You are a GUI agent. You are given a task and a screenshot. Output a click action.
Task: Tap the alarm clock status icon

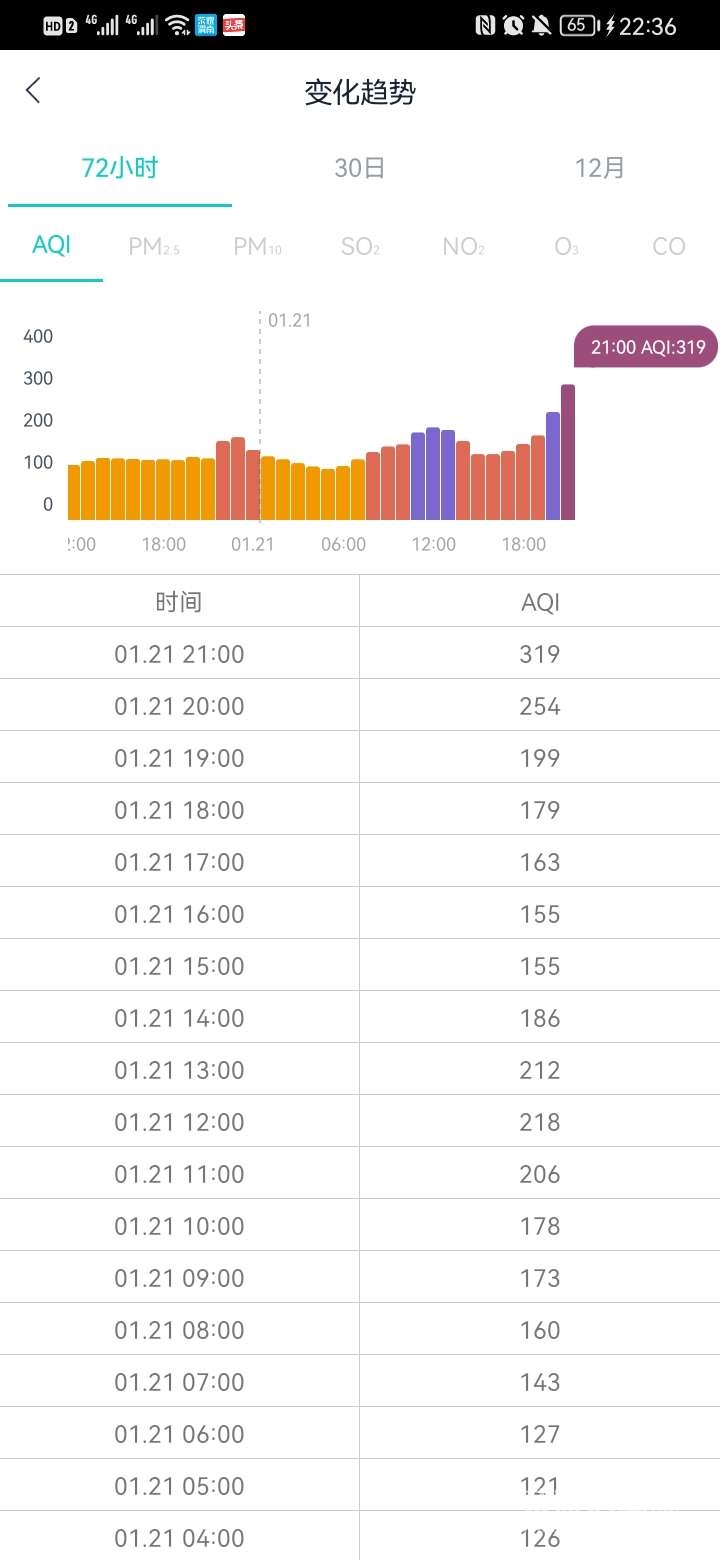[x=513, y=25]
